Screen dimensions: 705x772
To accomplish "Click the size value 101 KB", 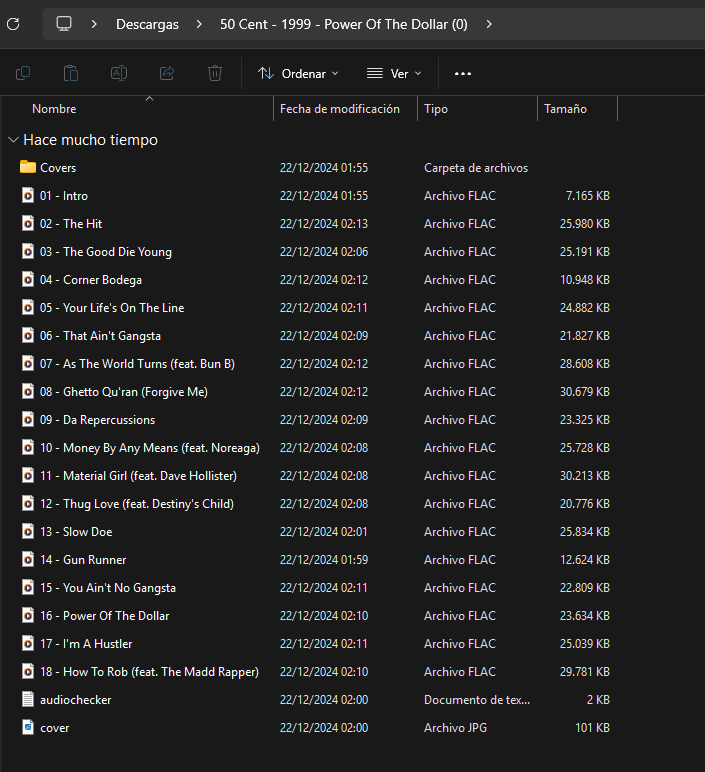I will [x=592, y=728].
